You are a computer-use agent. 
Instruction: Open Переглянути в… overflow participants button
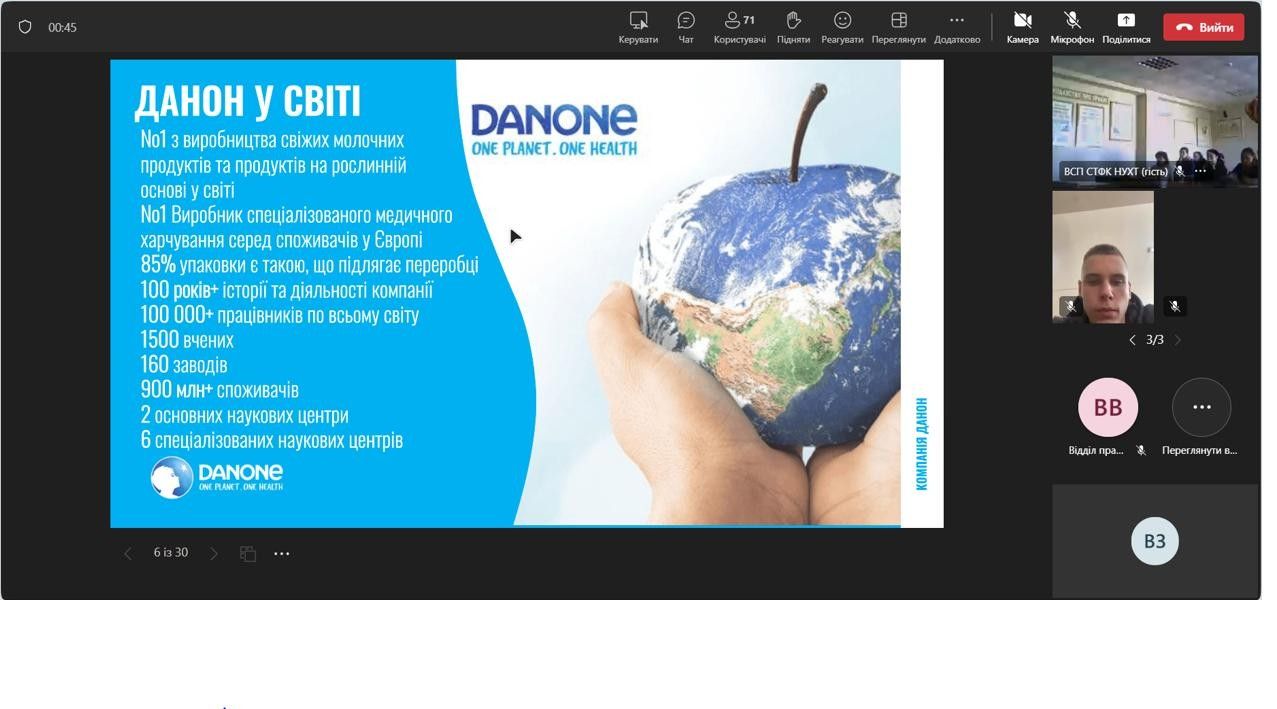1201,407
